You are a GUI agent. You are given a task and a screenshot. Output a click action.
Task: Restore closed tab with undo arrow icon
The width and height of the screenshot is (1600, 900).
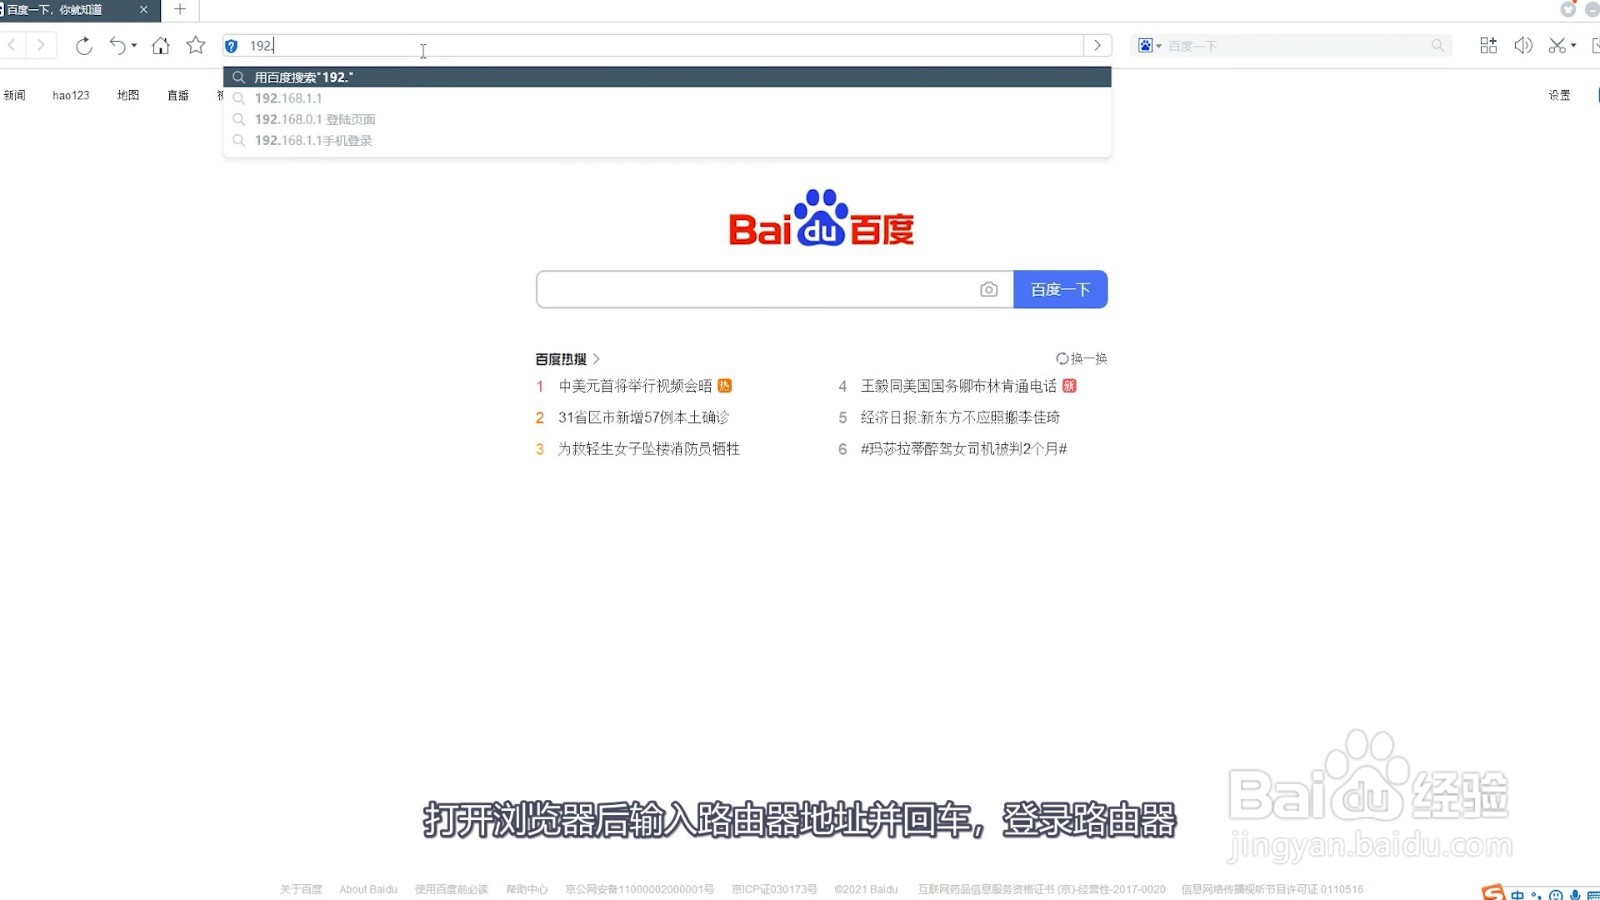(117, 45)
